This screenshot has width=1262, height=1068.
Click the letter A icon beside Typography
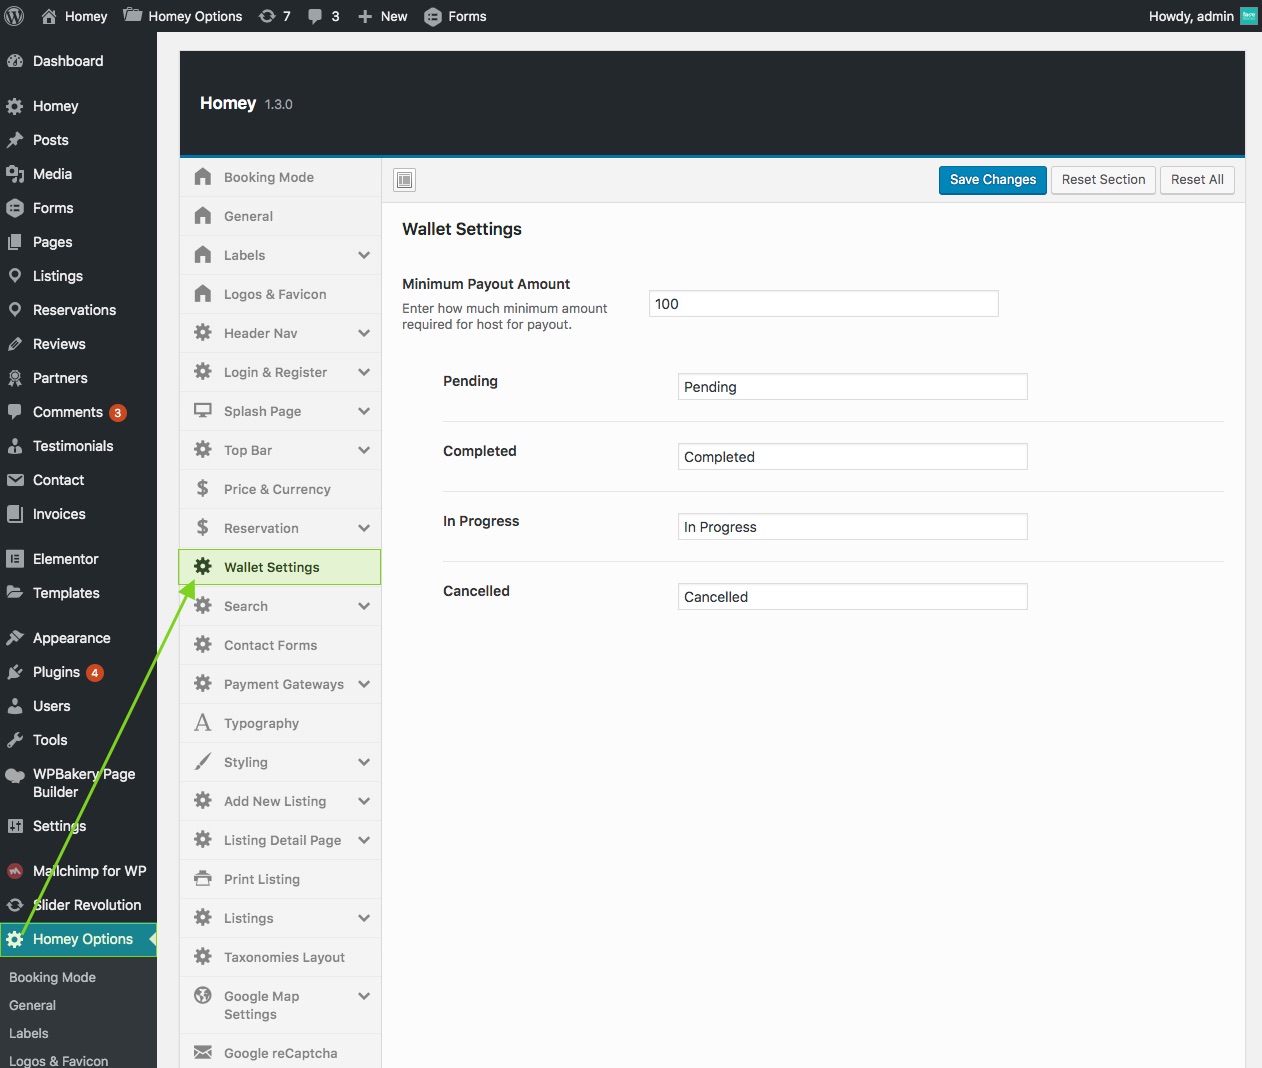click(203, 723)
